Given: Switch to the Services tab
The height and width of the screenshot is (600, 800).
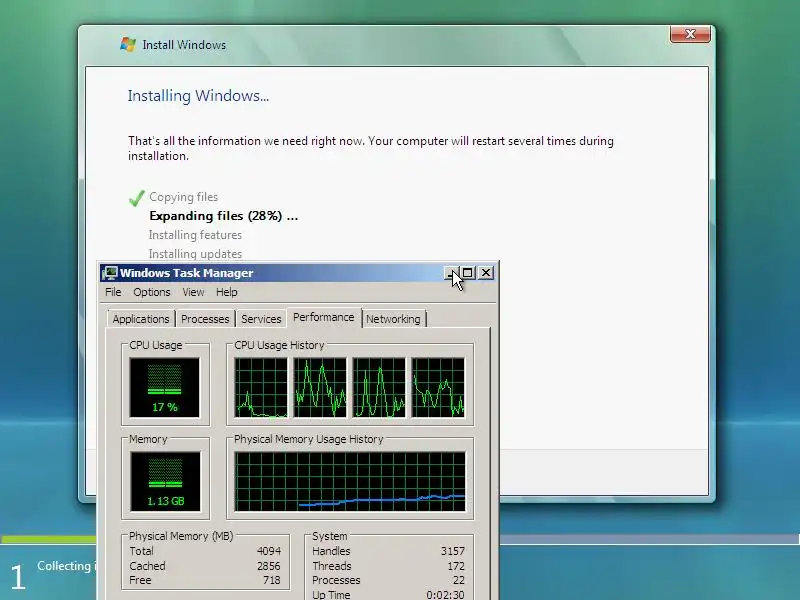Looking at the screenshot, I should [261, 319].
